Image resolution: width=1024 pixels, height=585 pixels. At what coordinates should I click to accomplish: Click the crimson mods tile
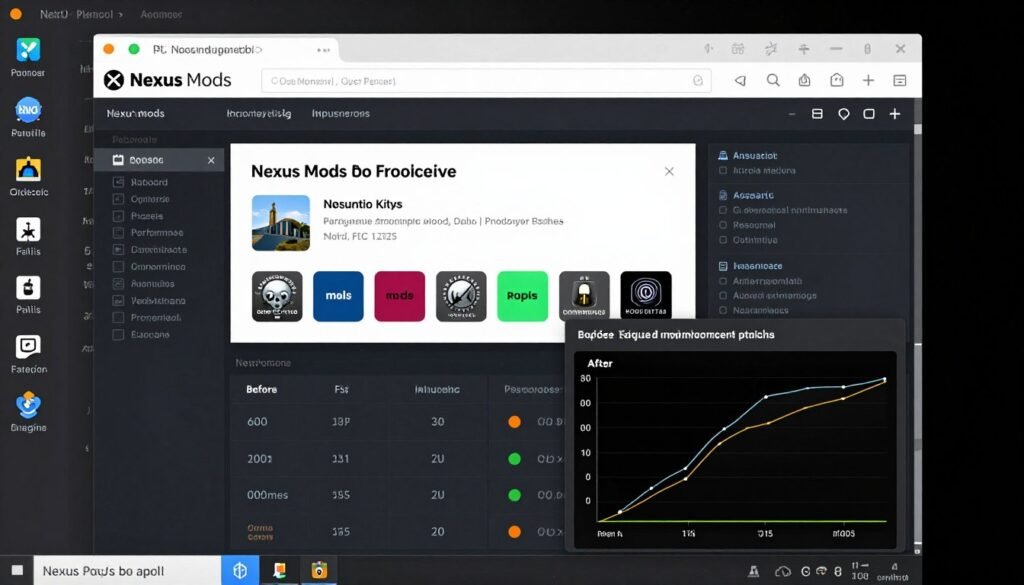click(400, 296)
